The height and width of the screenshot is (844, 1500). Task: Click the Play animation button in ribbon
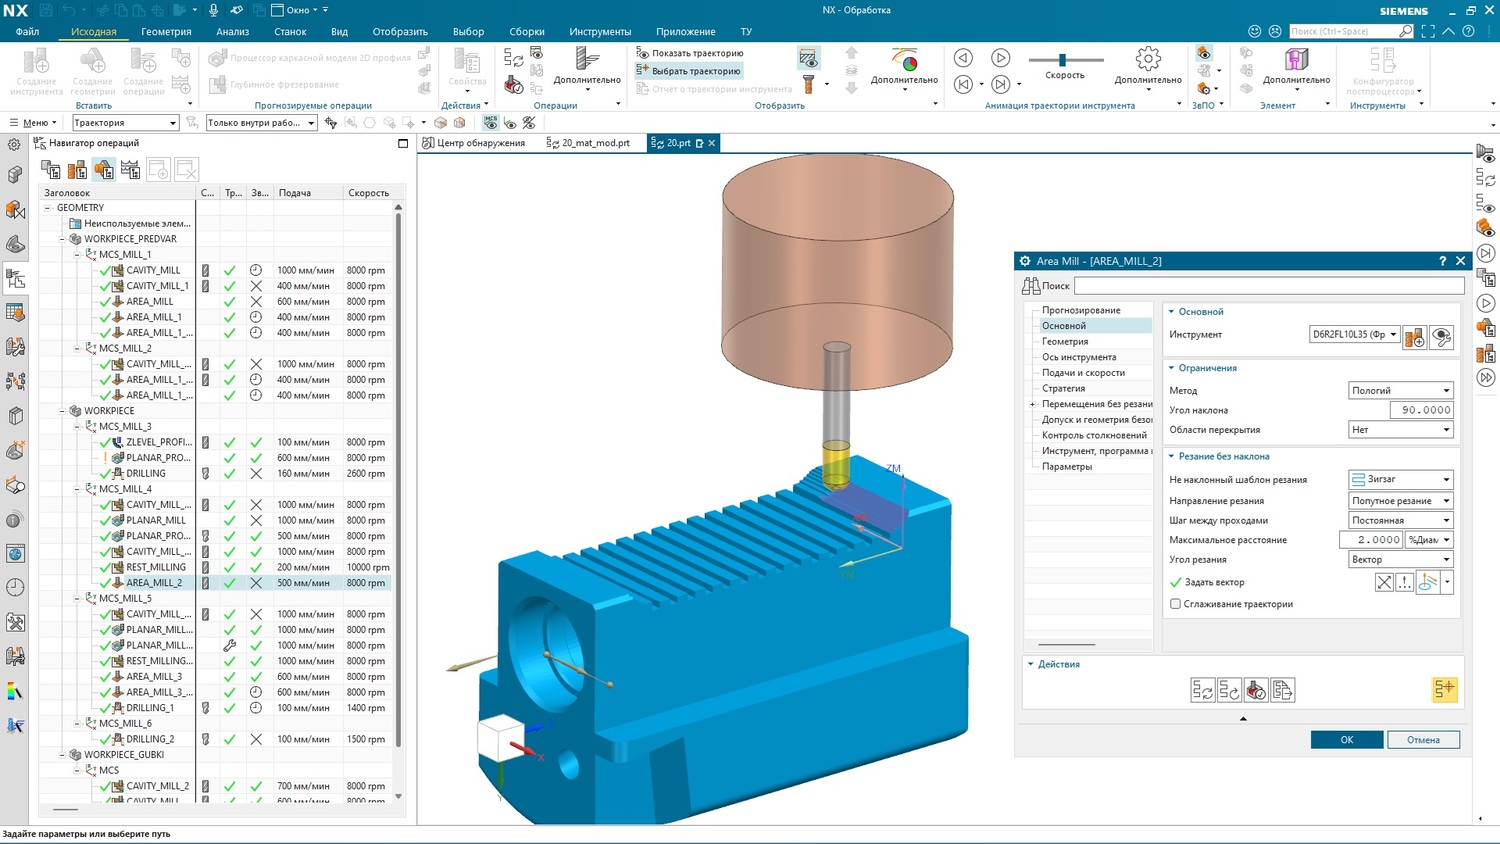1000,58
